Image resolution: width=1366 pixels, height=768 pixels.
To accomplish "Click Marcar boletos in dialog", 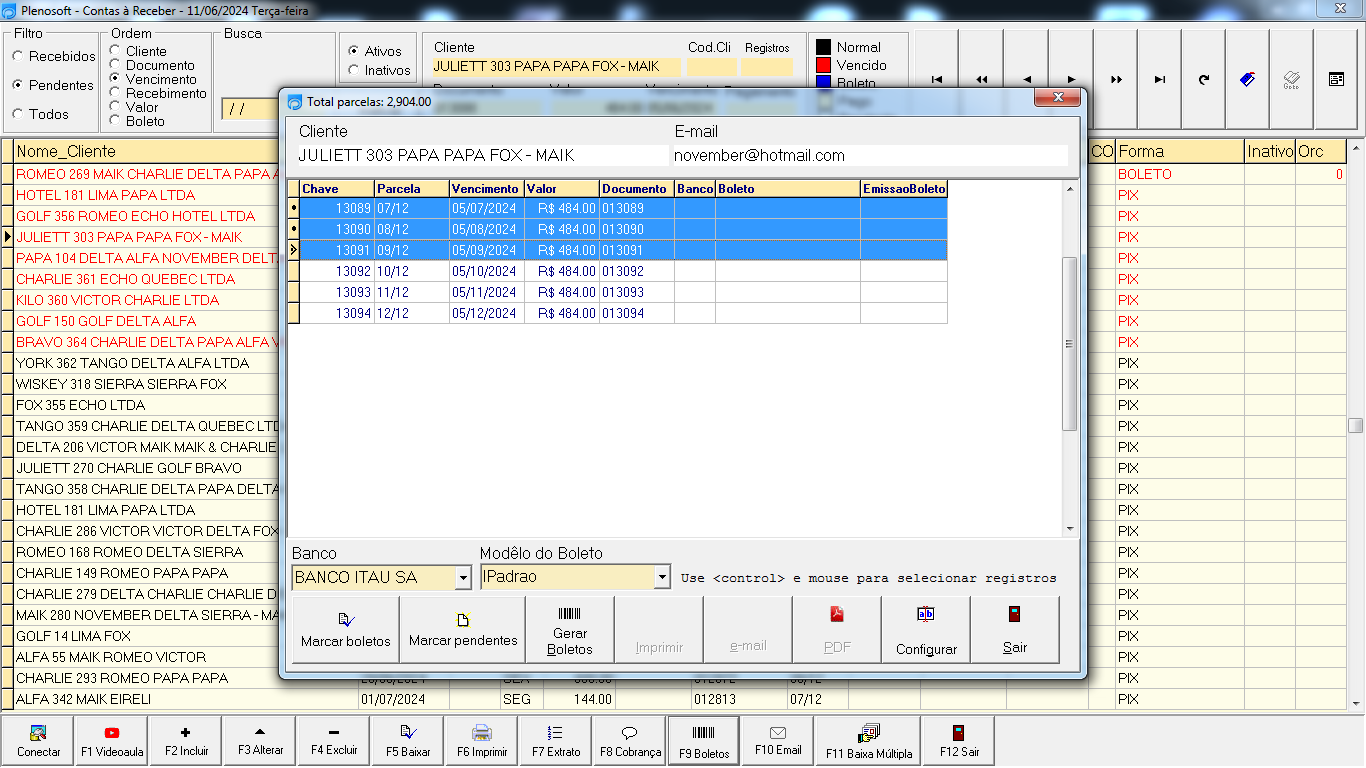I will (345, 630).
